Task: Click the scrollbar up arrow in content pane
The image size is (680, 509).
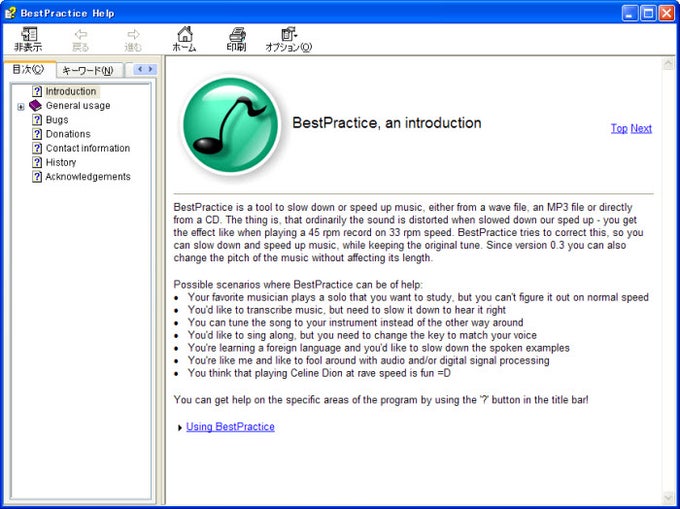Action: [x=668, y=65]
